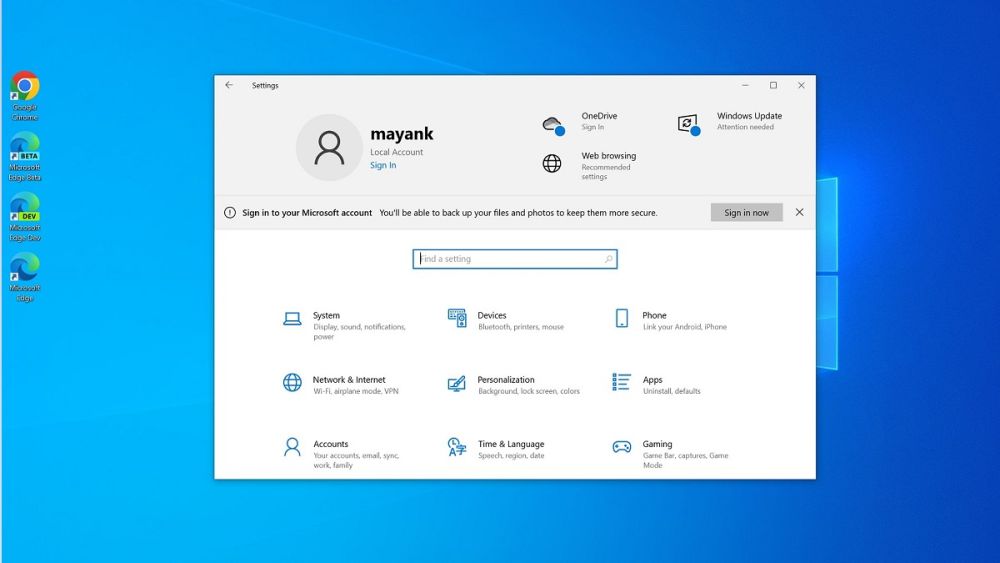
Task: Open the Phone category label
Action: [x=654, y=315]
